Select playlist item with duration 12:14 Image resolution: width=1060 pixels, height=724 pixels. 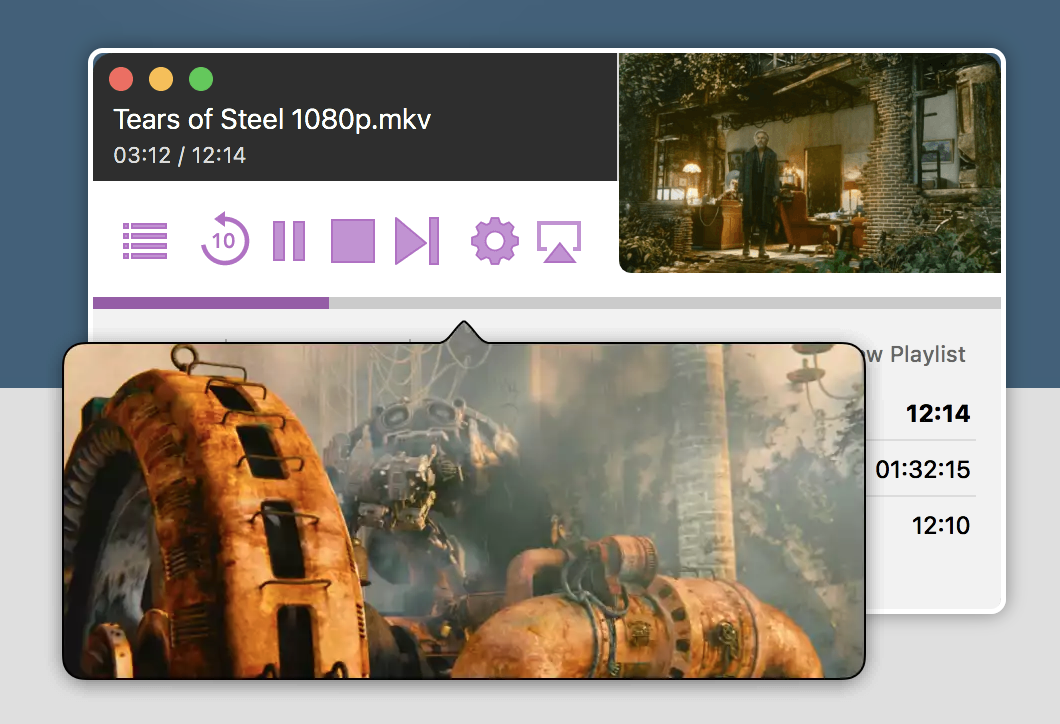coord(937,413)
